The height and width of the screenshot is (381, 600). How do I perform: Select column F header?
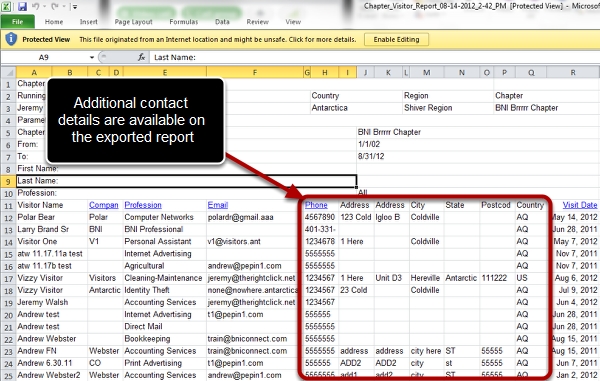[254, 72]
